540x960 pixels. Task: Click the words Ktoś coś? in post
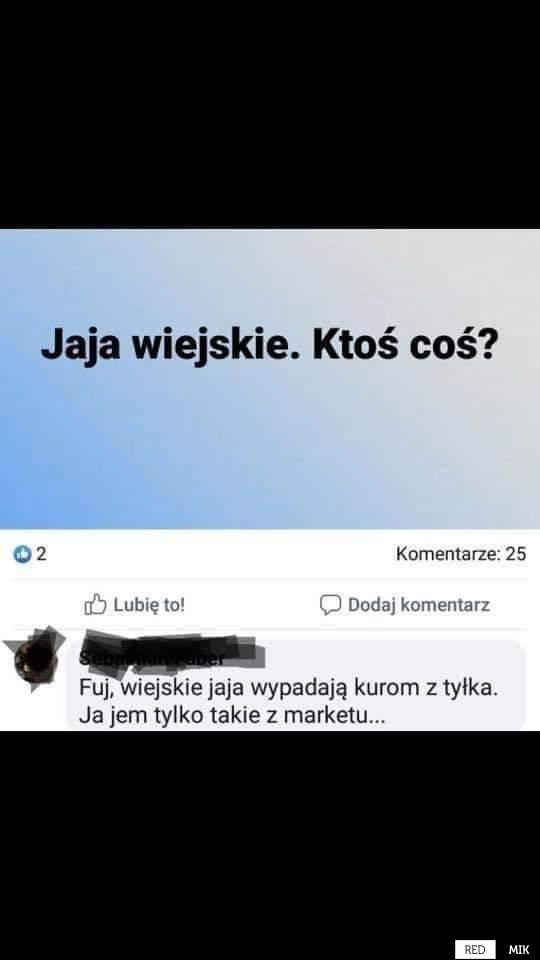tap(404, 346)
